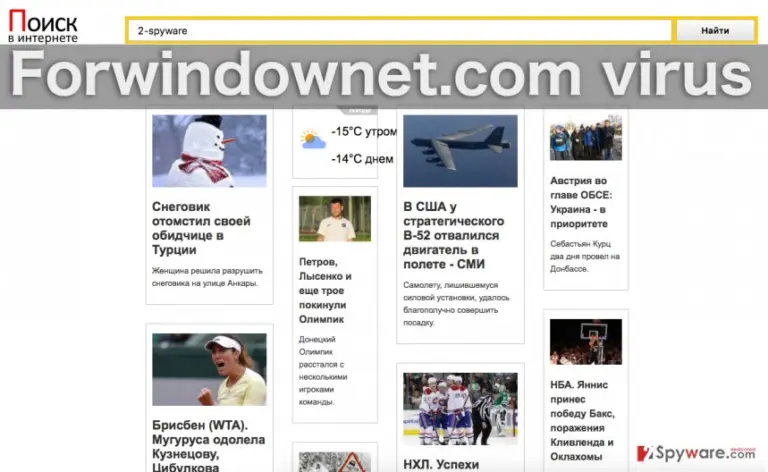
Task: Open headline Брисбен (WTA). Мугуруса одолела
Action: tap(209, 446)
